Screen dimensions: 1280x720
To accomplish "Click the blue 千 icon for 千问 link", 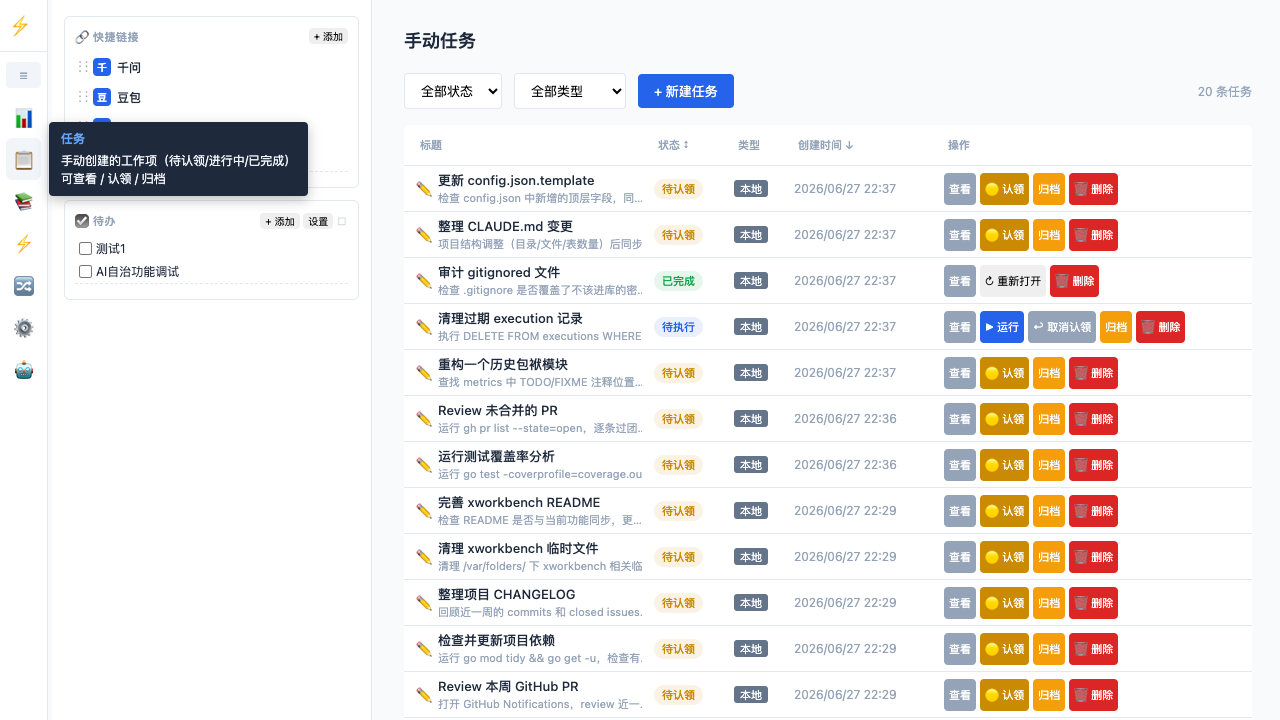I will click(102, 67).
